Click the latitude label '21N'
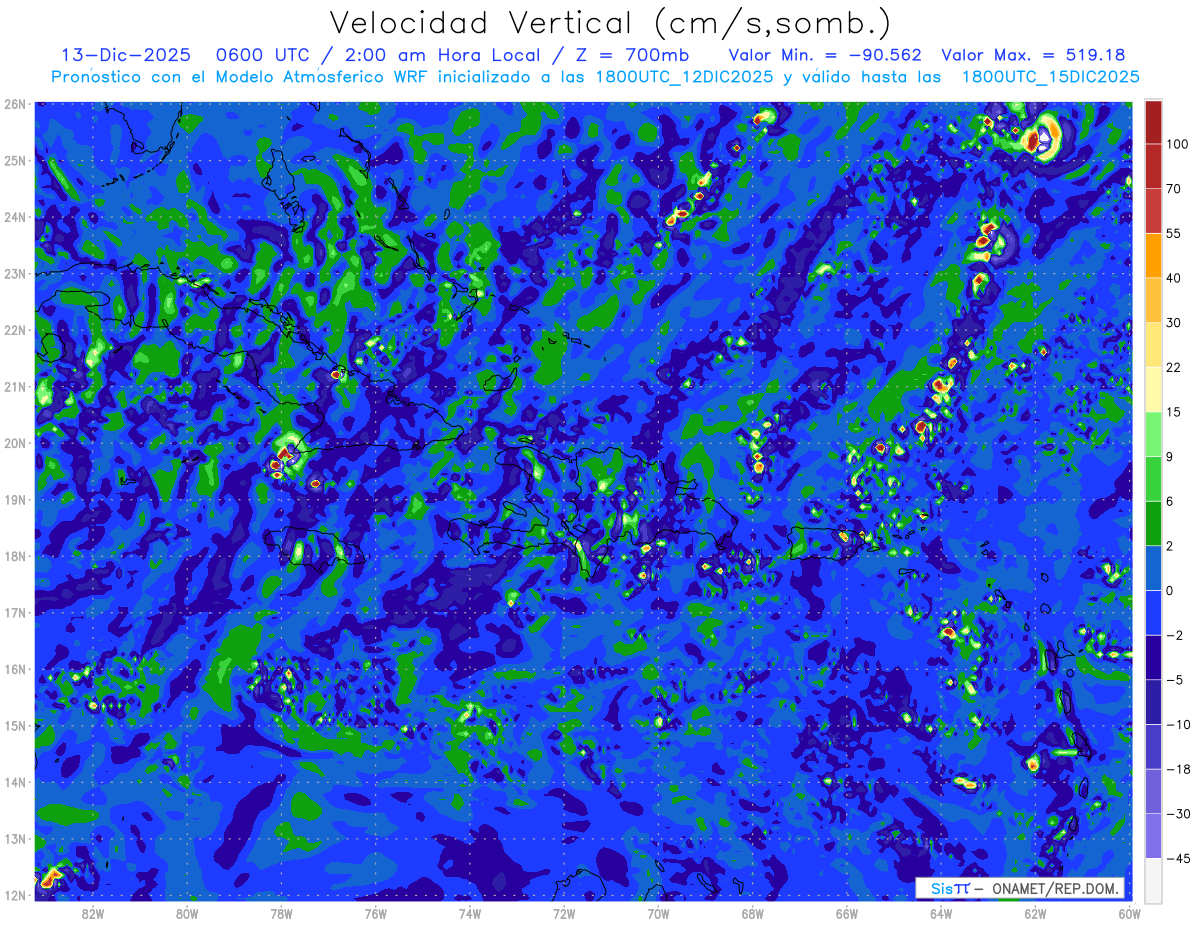1200x927 pixels. coord(15,386)
